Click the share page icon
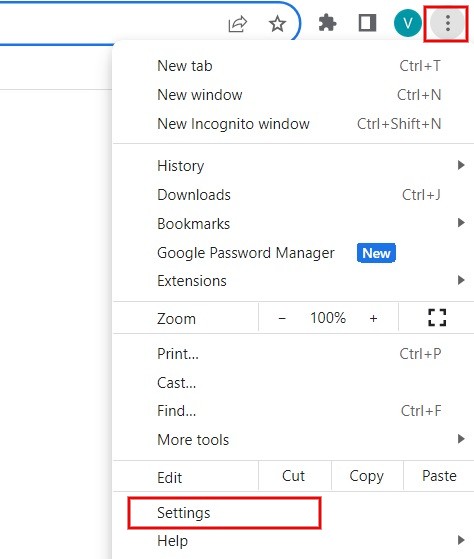 click(x=238, y=24)
